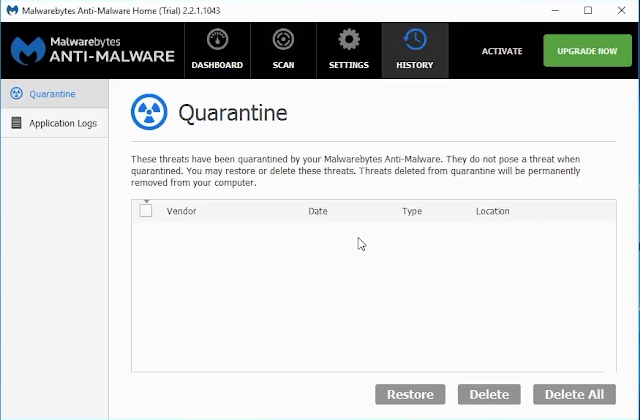Viewport: 640px width, 420px height.
Task: Click the Malwarebytes title bar icon
Action: pos(13,10)
